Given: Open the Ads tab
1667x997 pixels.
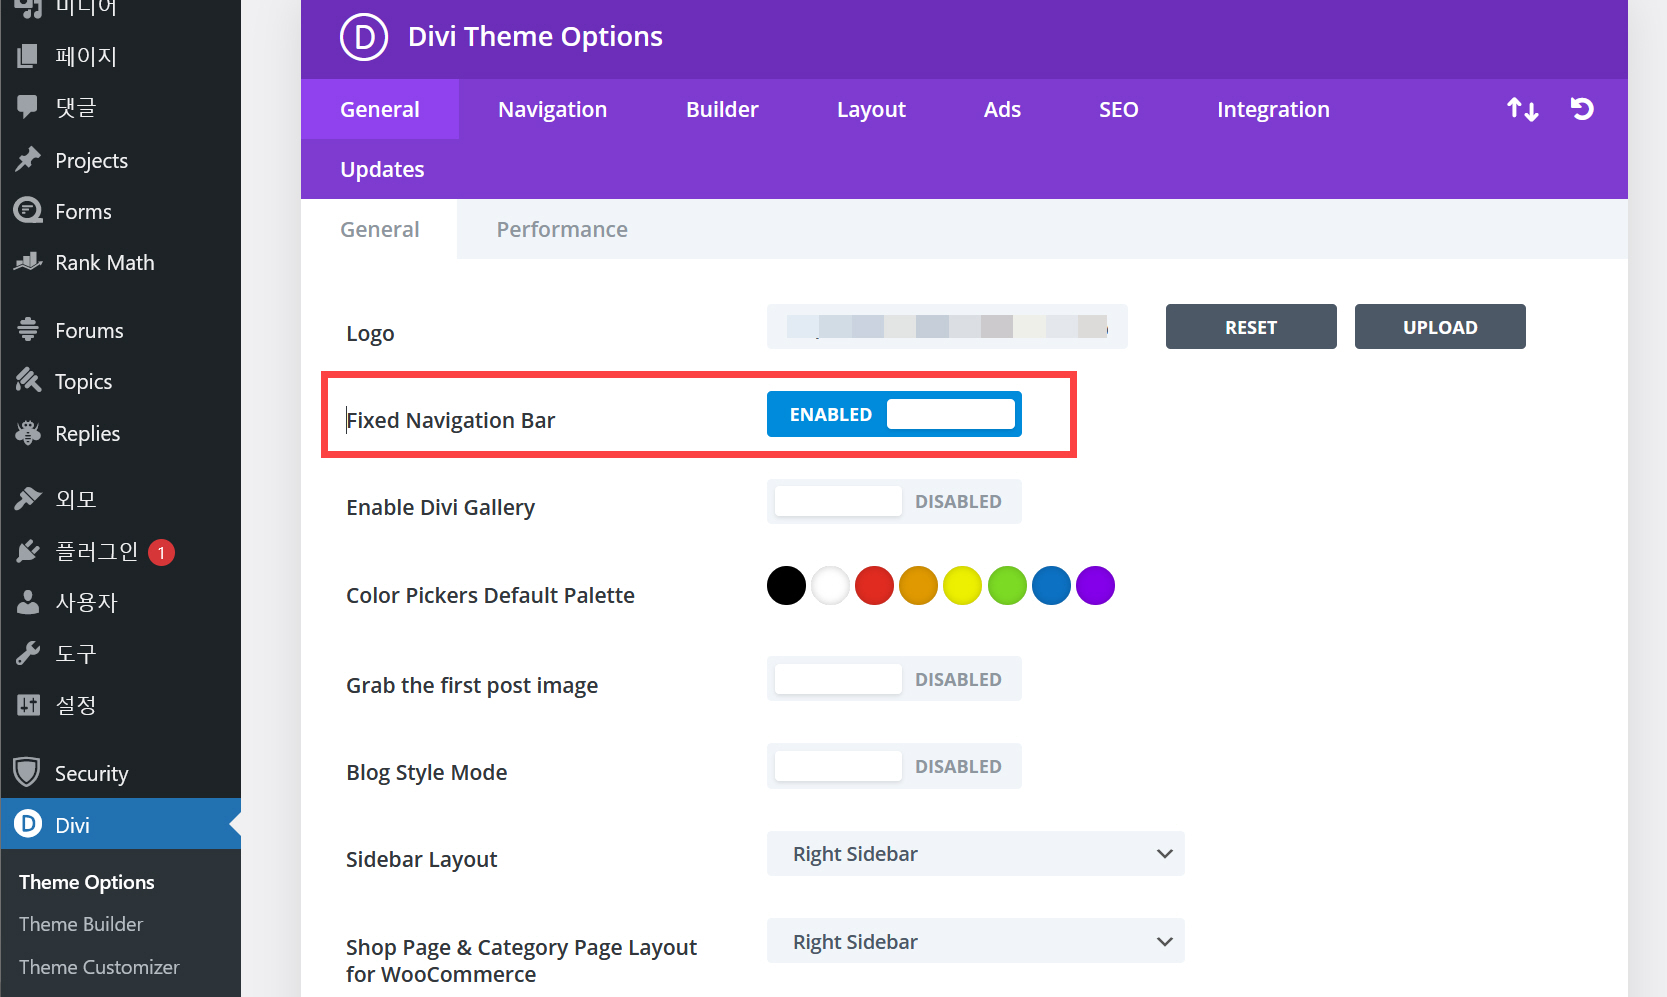Looking at the screenshot, I should 1002,109.
